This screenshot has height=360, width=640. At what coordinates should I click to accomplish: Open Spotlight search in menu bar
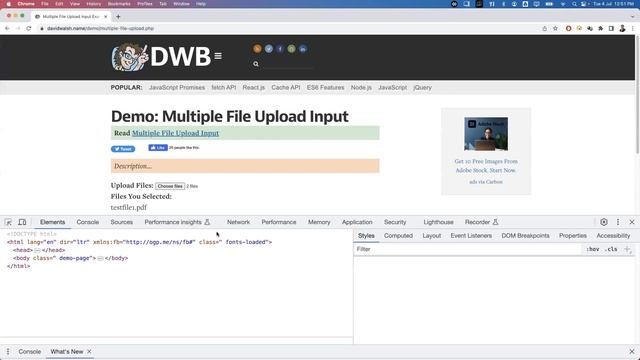[574, 4]
